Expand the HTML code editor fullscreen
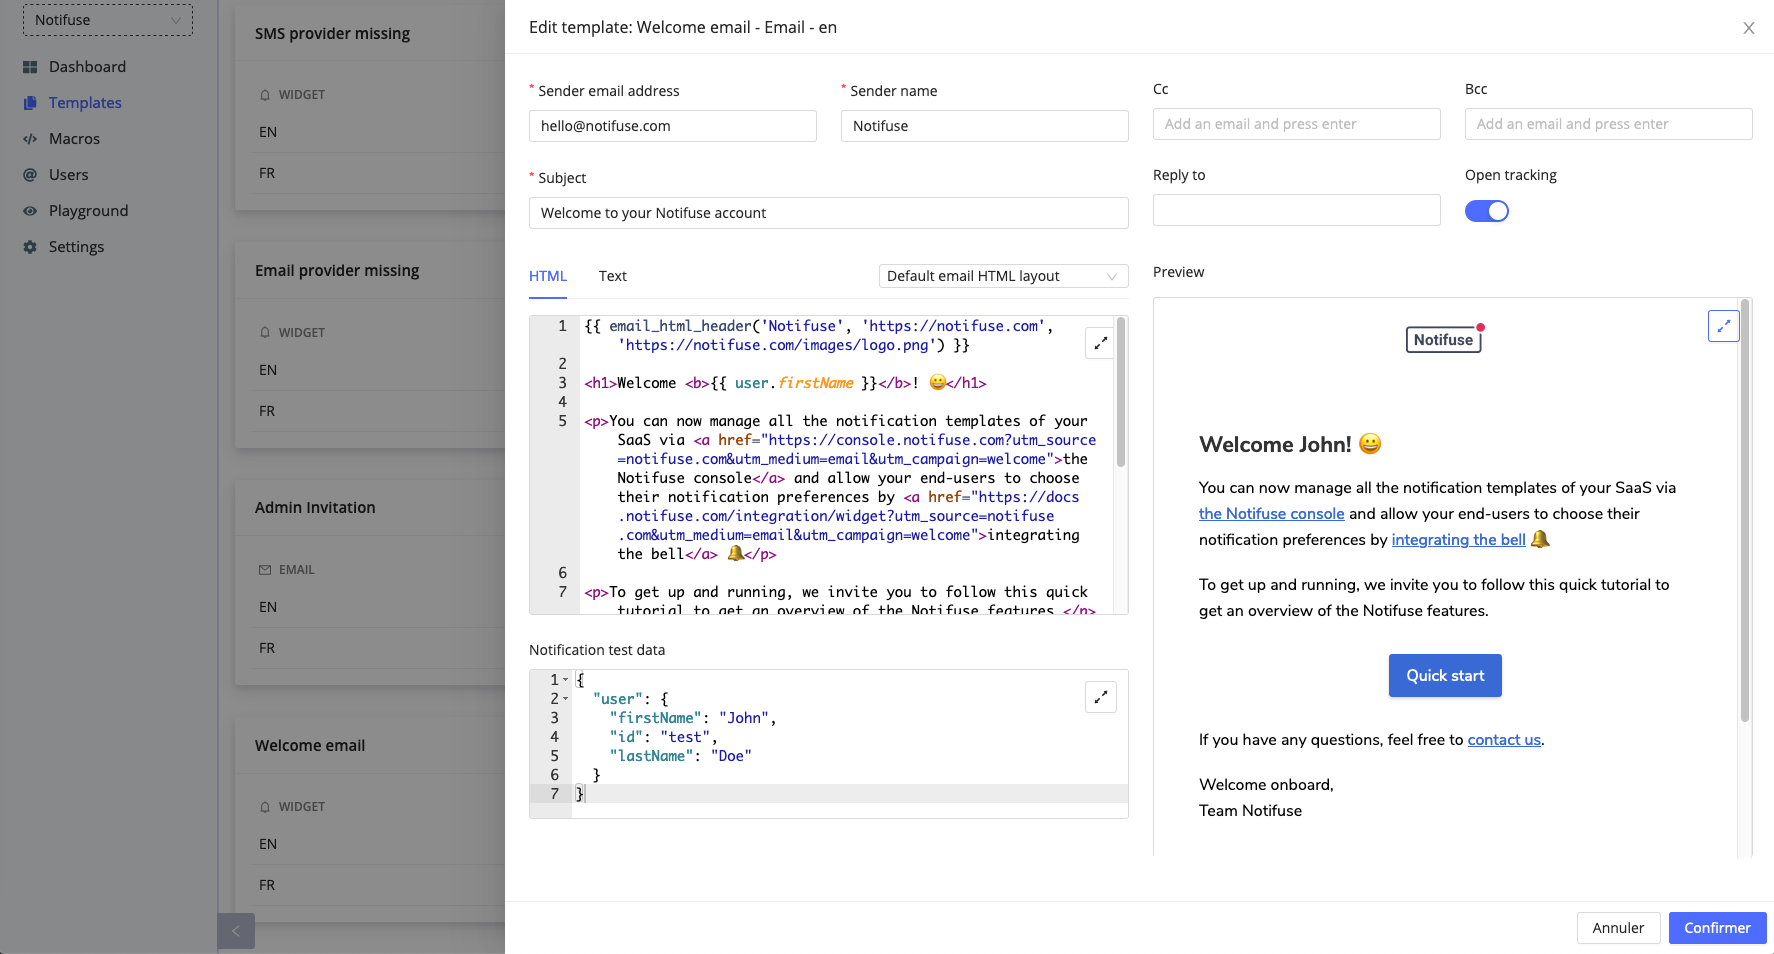This screenshot has width=1774, height=954. [1101, 343]
